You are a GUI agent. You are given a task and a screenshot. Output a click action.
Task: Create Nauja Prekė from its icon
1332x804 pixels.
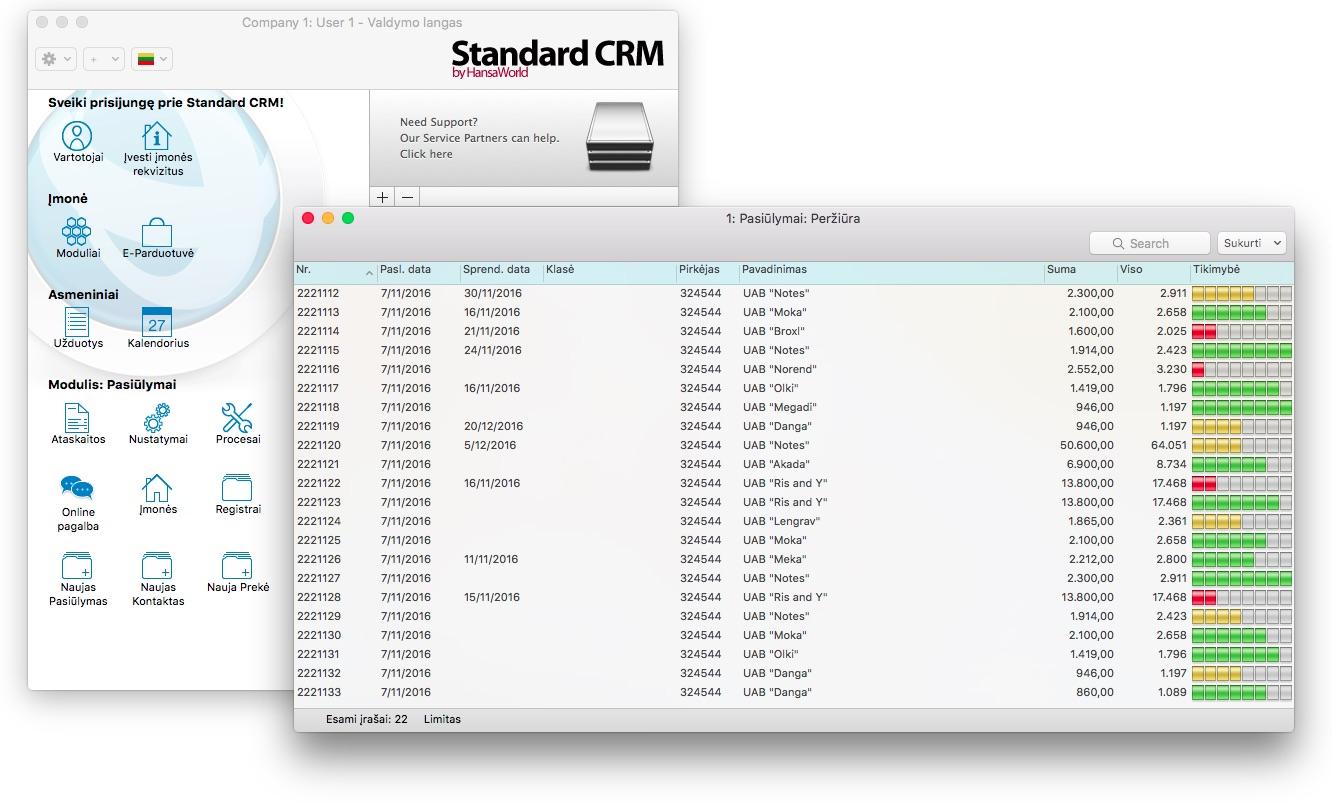pos(237,566)
